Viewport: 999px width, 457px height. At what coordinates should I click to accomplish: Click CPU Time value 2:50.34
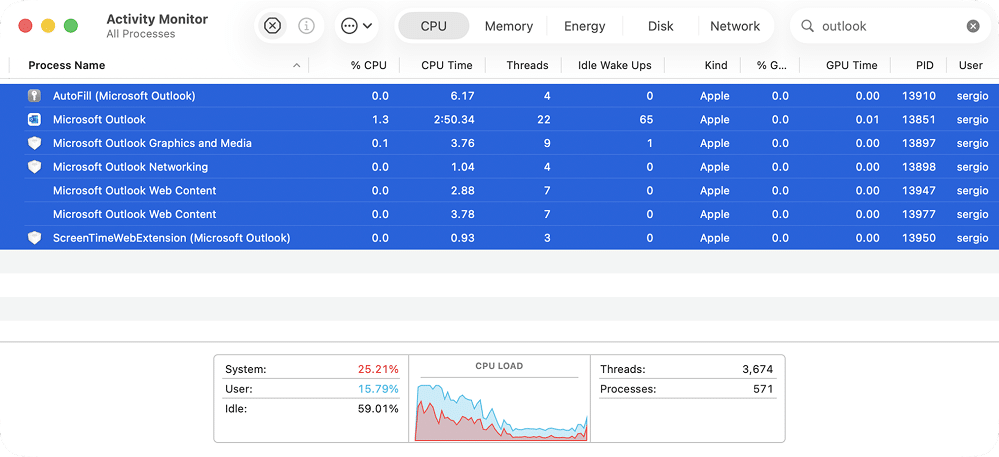(453, 120)
